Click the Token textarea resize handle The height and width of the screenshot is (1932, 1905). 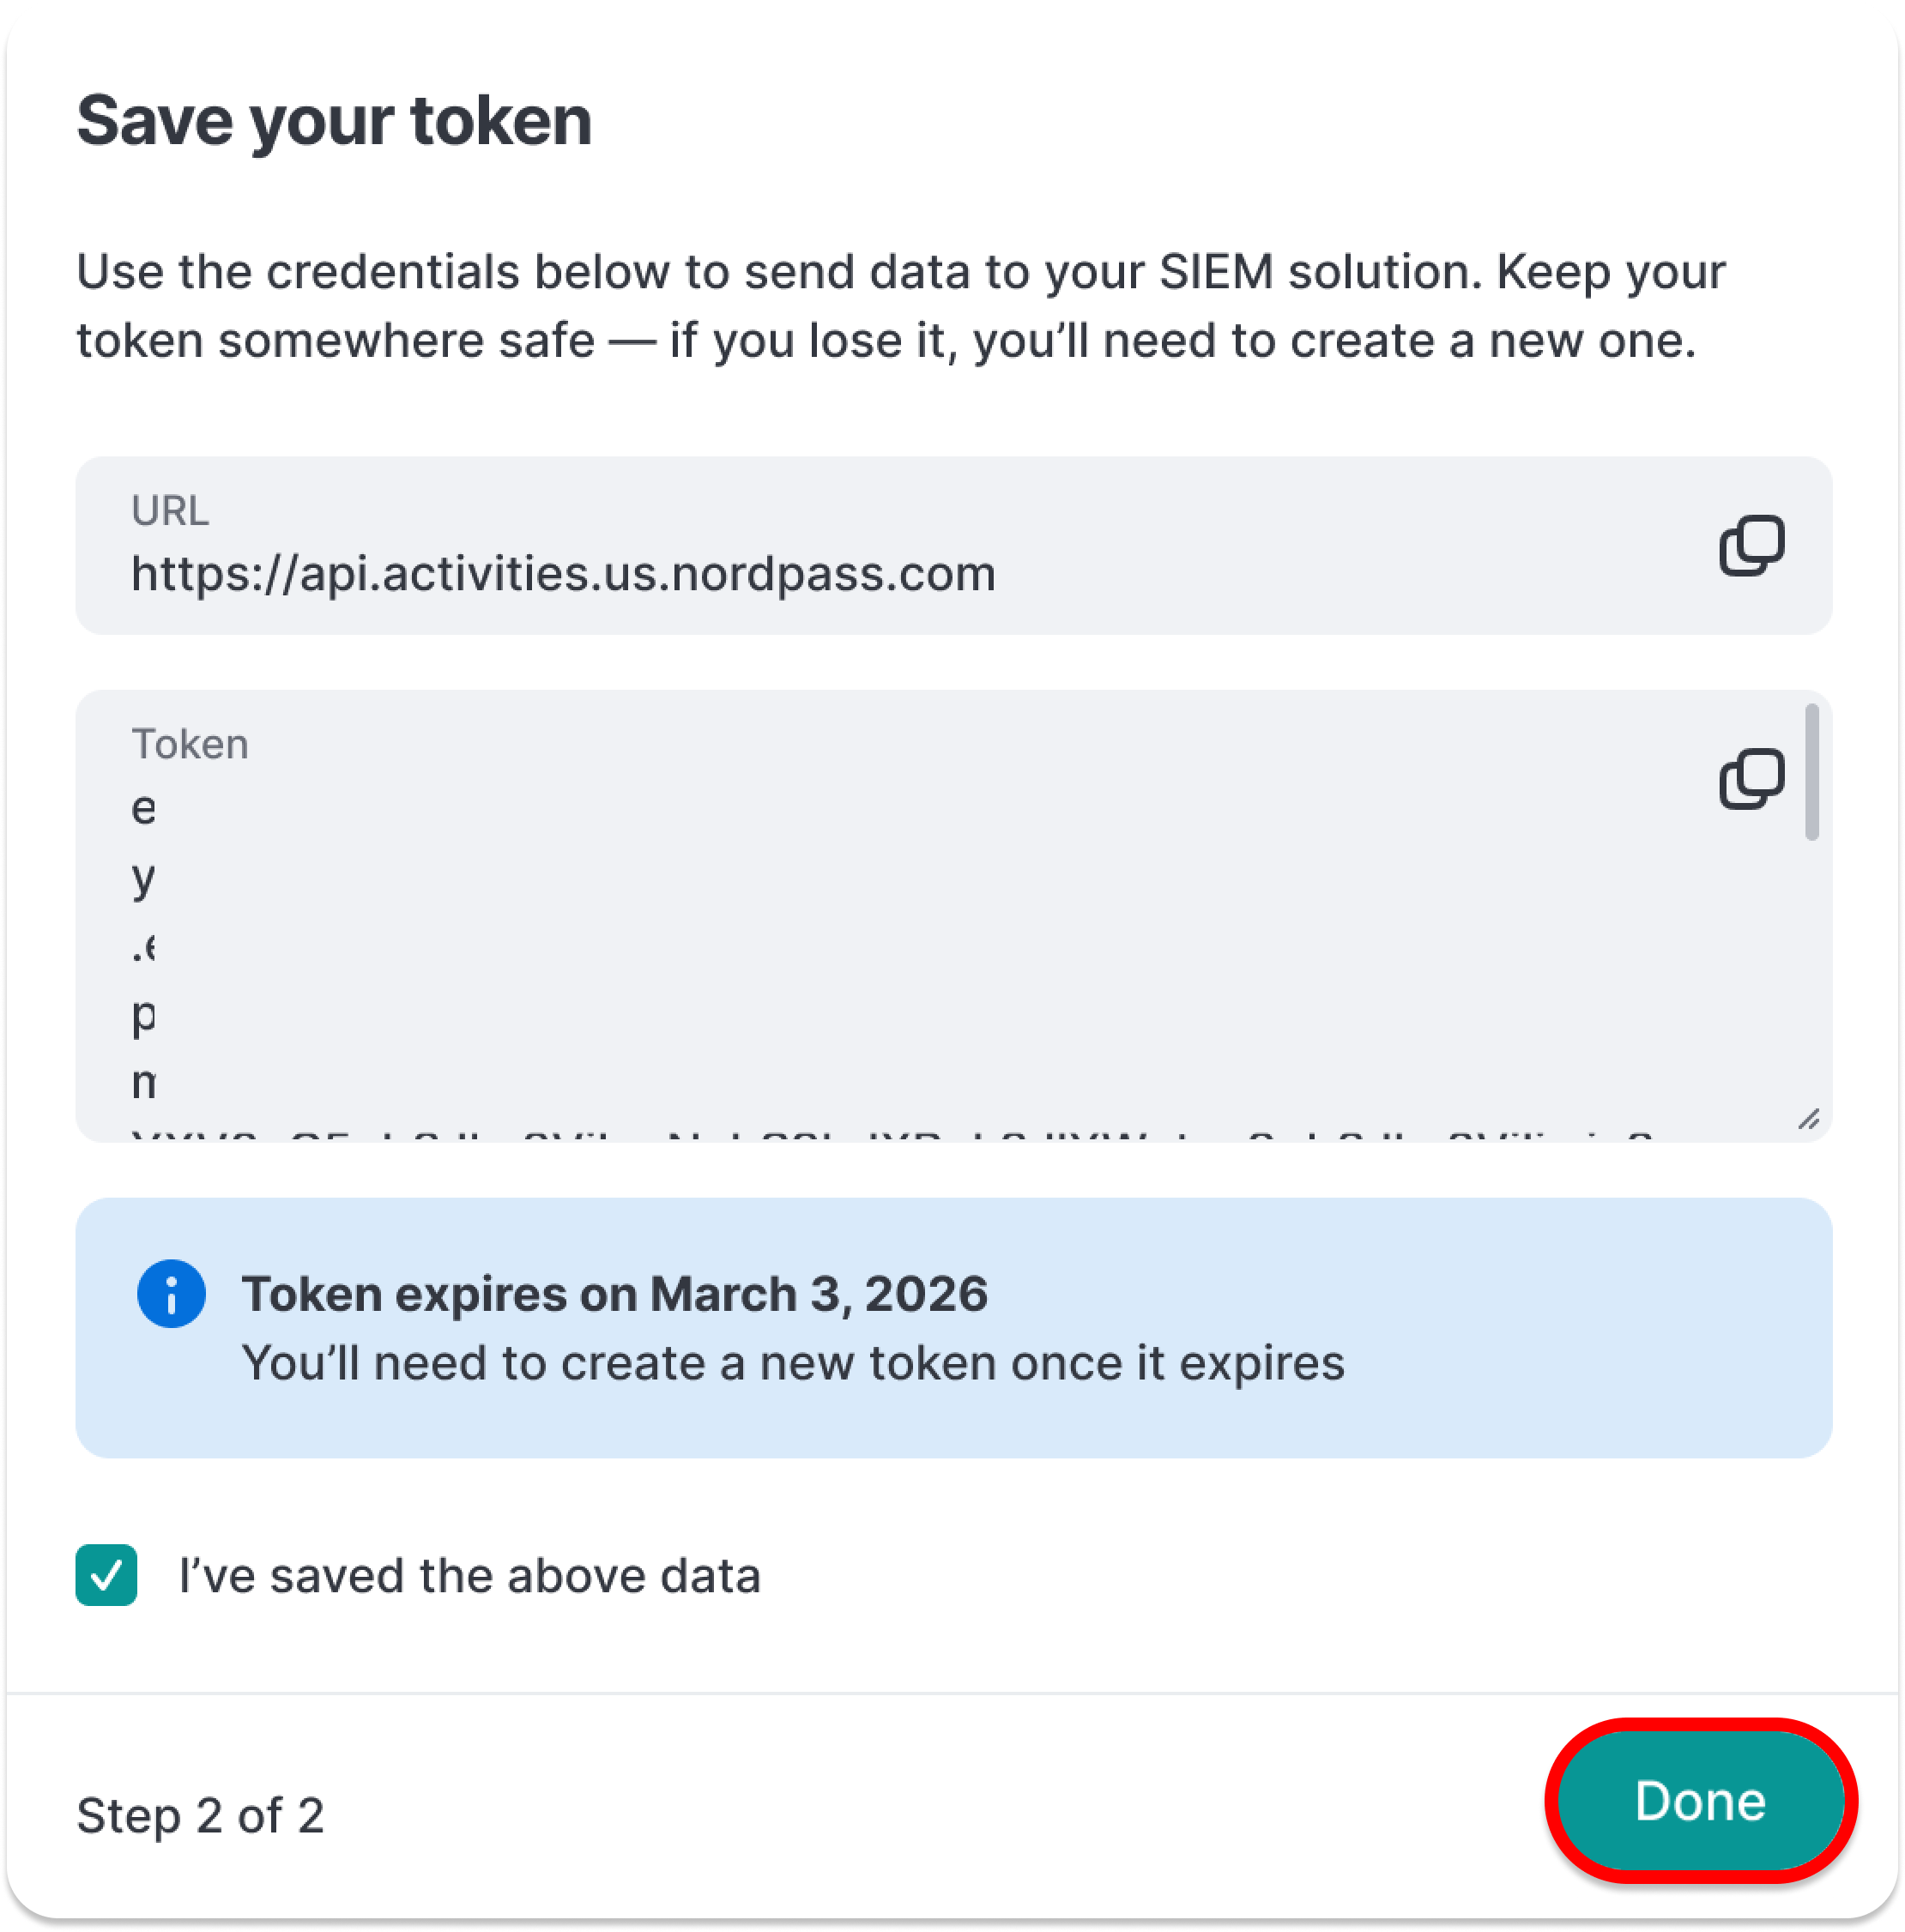pyautogui.click(x=1808, y=1119)
